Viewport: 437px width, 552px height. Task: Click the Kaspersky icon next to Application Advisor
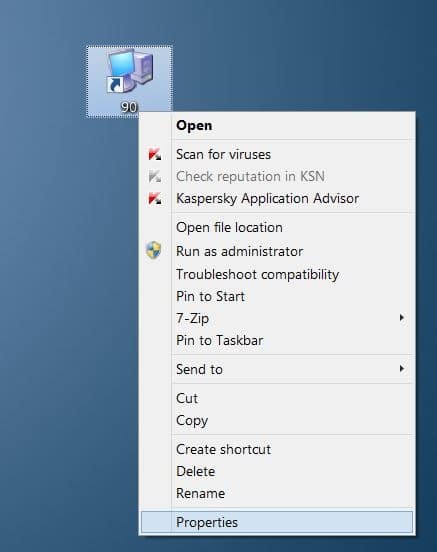point(155,198)
